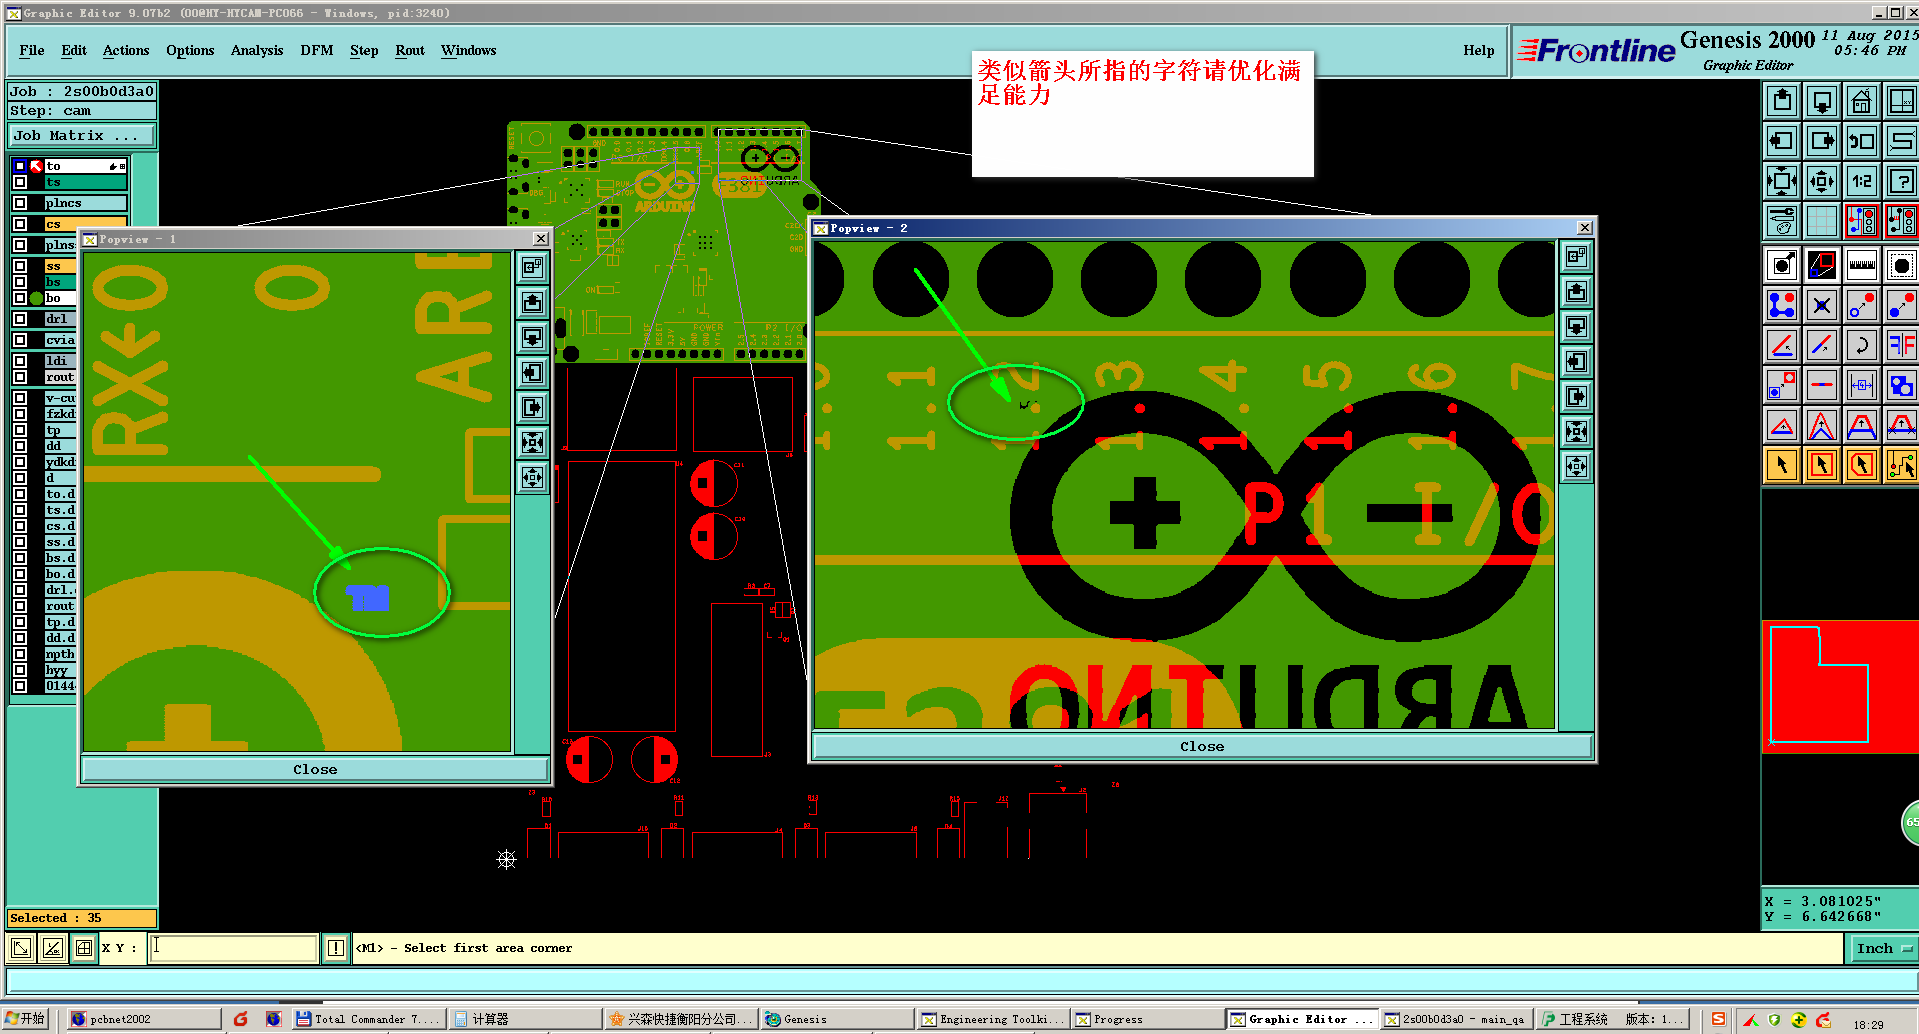
Task: Toggle the plncs layer checkbox
Action: coord(20,203)
